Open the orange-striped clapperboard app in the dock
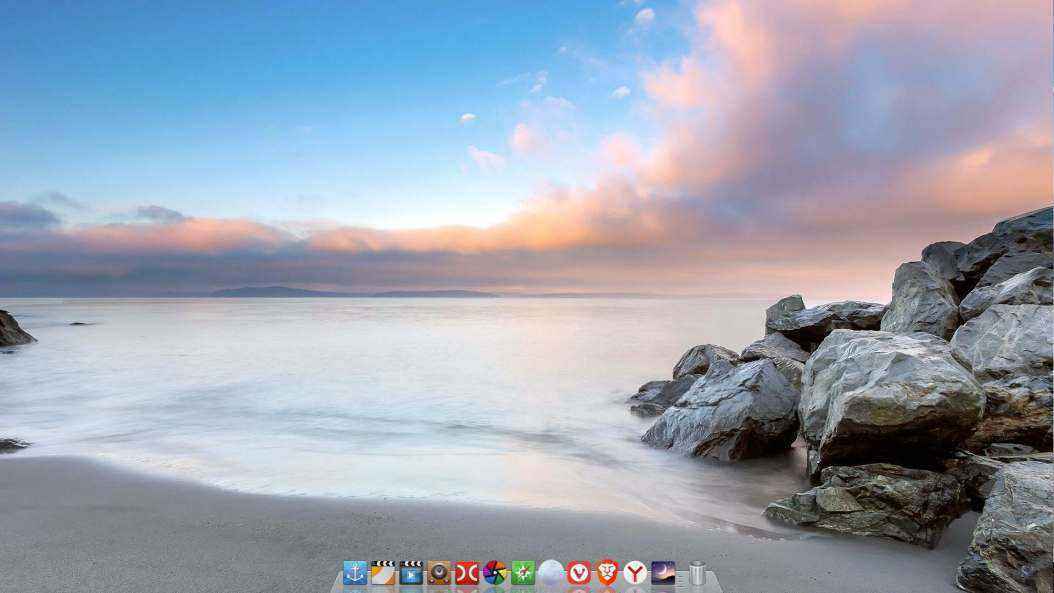This screenshot has height=593, width=1054. [x=383, y=573]
